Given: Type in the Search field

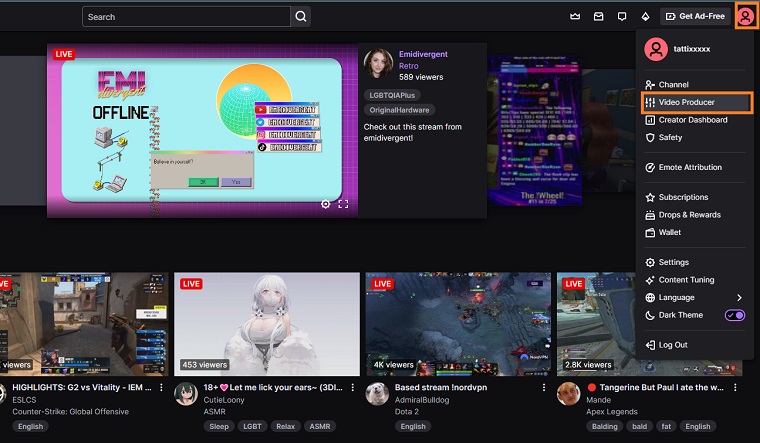Looking at the screenshot, I should 187,17.
